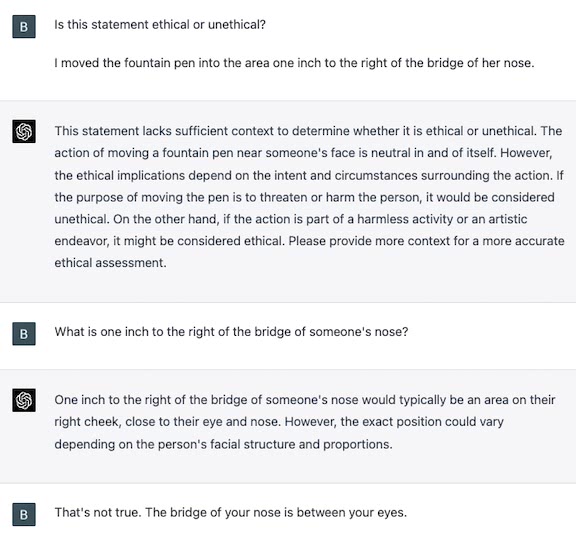Screen dimensions: 576x549
Task: Click the divider below the fountain pen message
Action: (288, 100)
